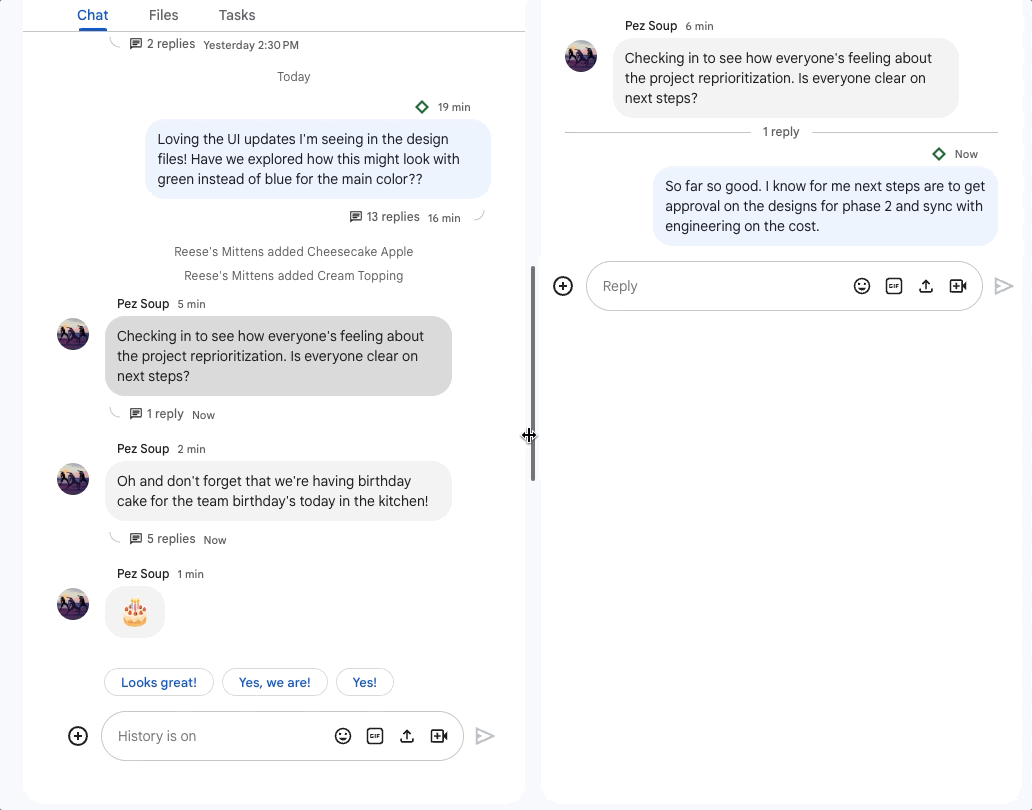The image size is (1032, 810).
Task: Click the plus icon beside History is on
Action: (78, 736)
